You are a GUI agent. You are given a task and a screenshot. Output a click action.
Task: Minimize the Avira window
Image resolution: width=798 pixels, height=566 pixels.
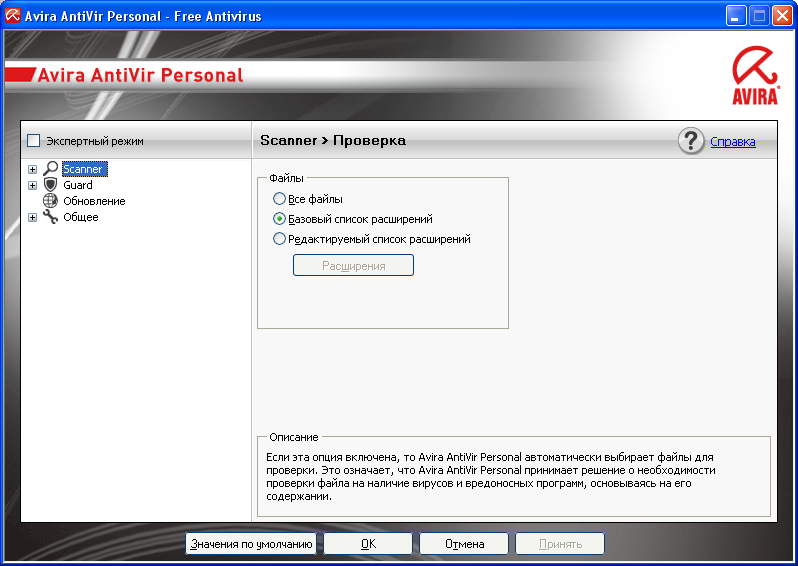735,16
